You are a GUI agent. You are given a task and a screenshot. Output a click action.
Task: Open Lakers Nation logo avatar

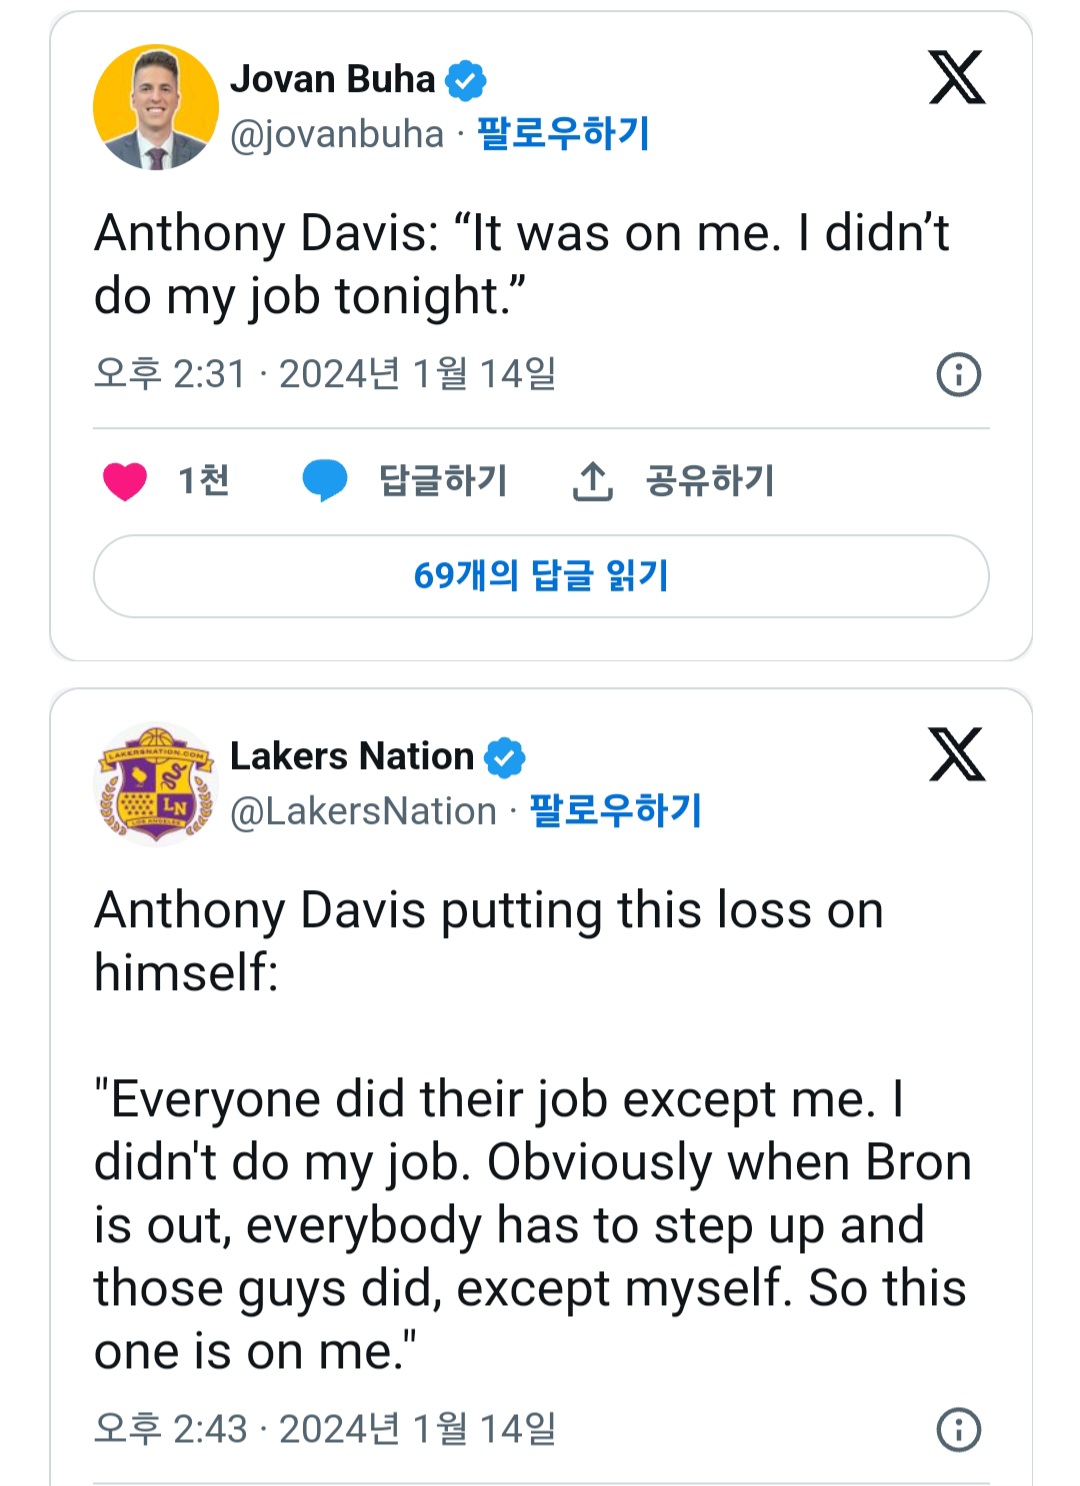click(156, 784)
